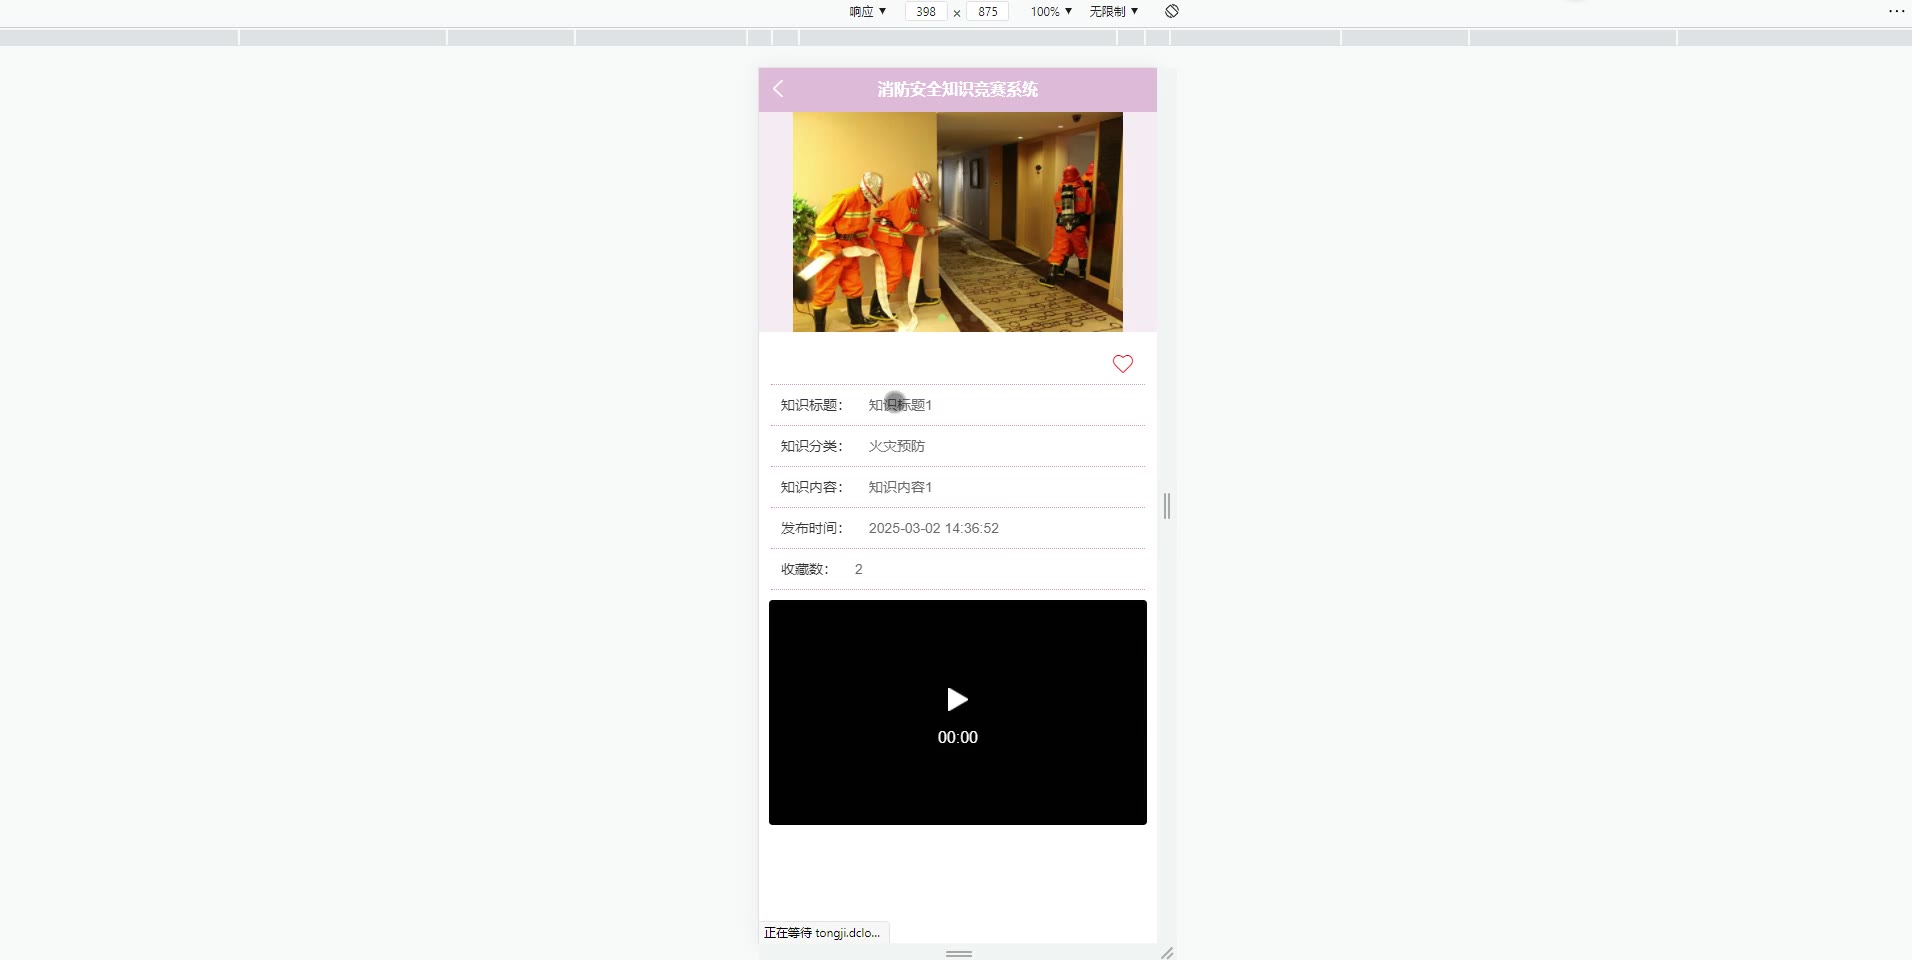Select the title value 知识标题1

coord(900,405)
